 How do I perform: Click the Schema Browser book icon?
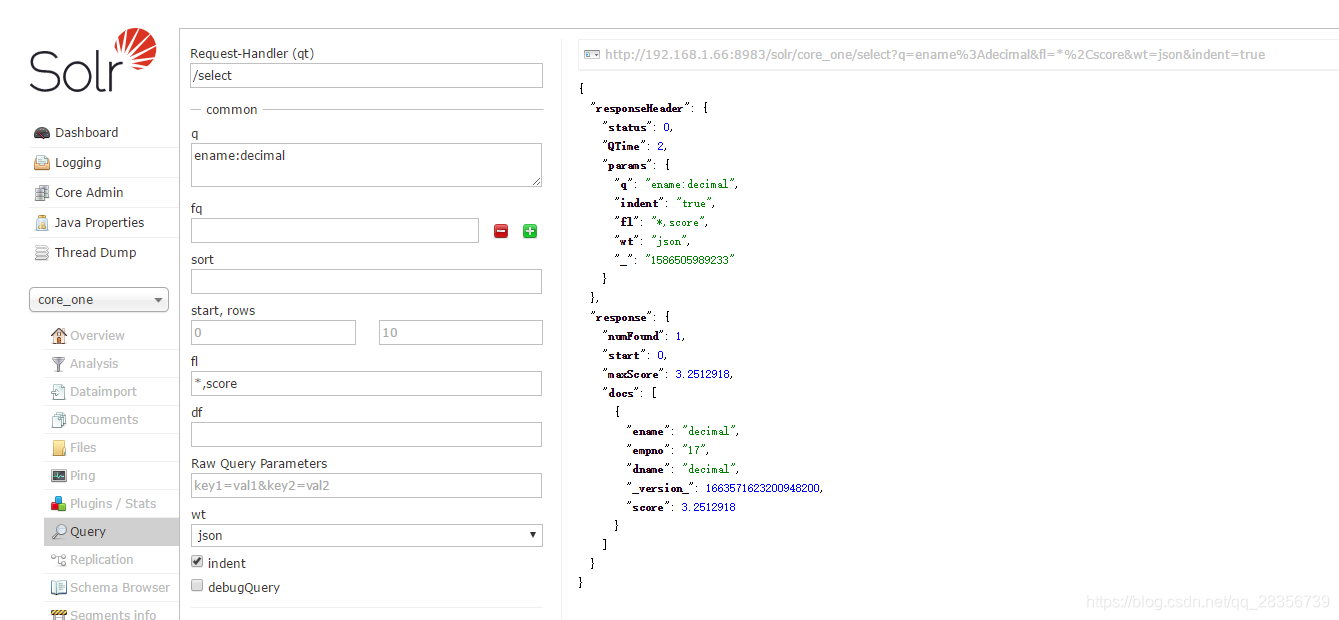coord(59,587)
